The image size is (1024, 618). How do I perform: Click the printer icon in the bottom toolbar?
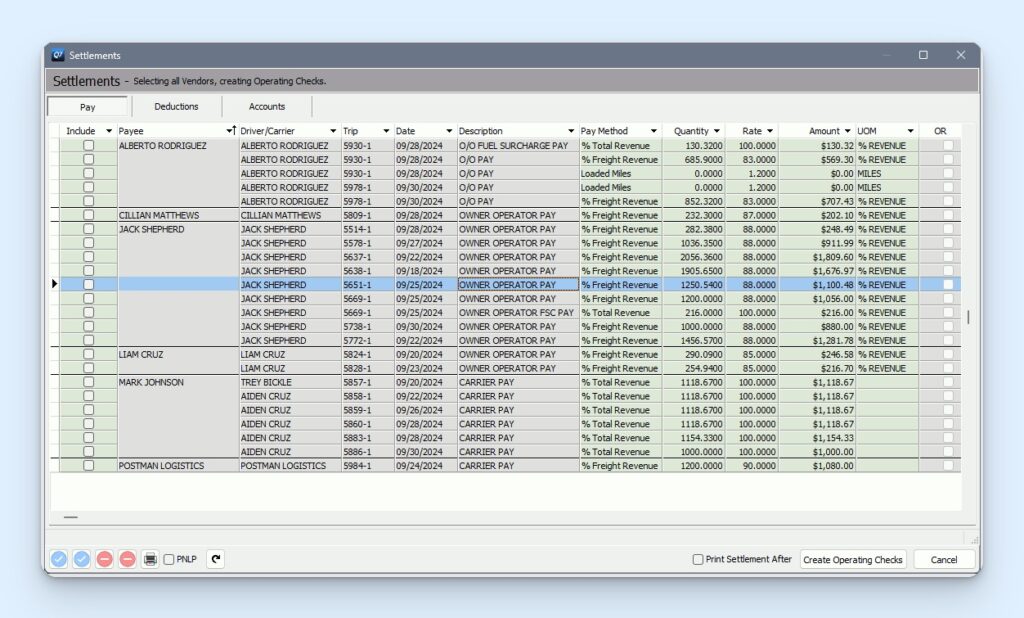pos(150,559)
